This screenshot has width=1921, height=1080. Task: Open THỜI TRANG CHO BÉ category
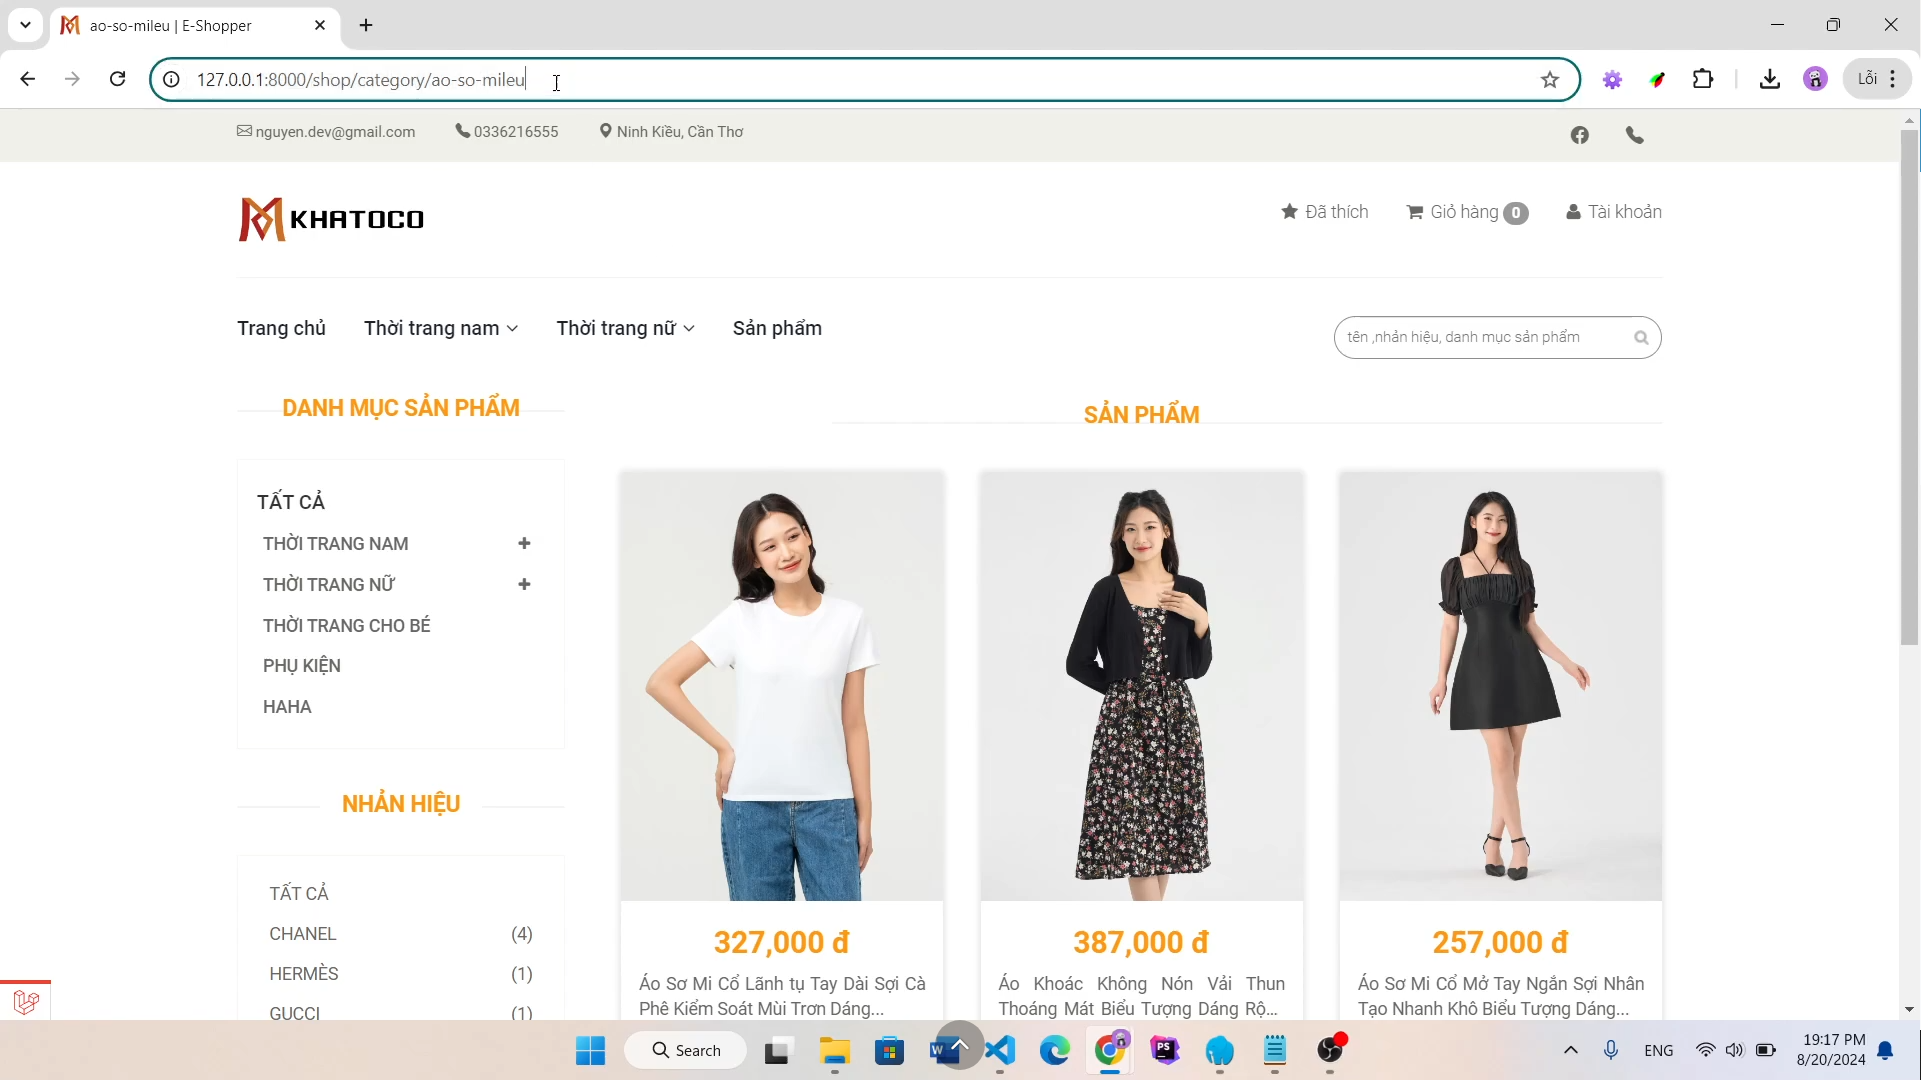pyautogui.click(x=347, y=626)
